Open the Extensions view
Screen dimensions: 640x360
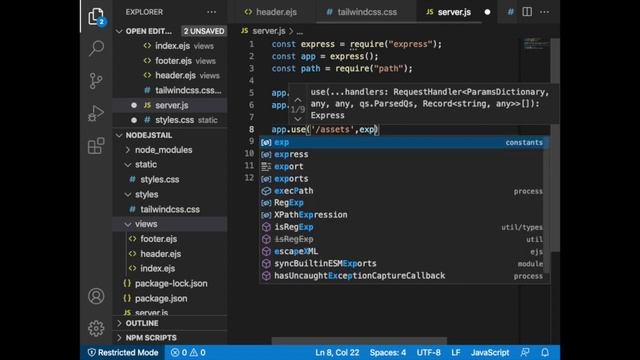click(x=96, y=146)
